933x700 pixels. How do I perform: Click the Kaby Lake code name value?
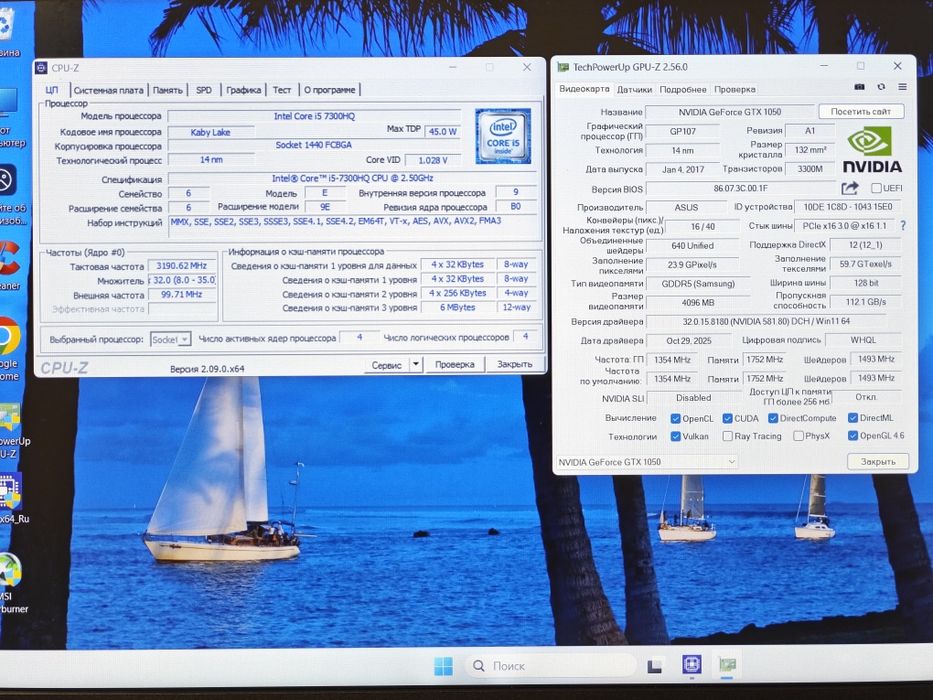point(211,132)
